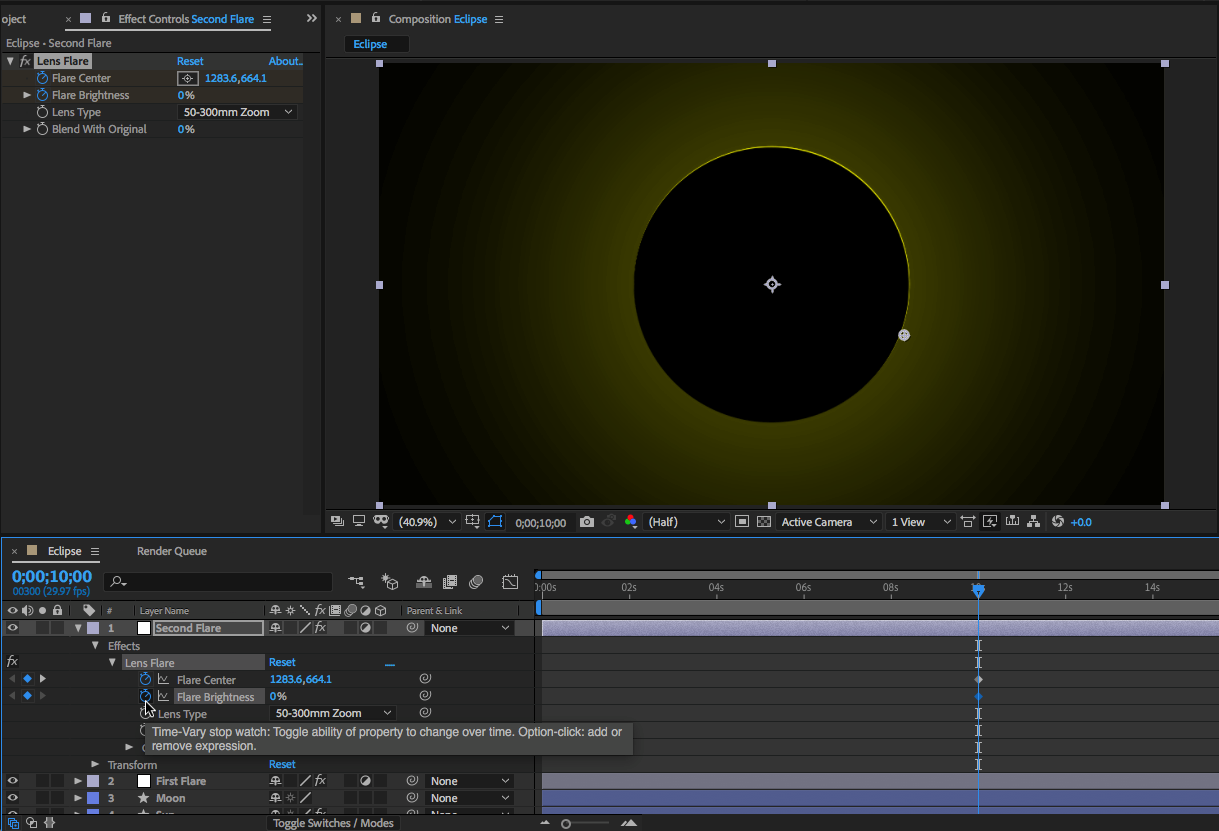The height and width of the screenshot is (831, 1219).
Task: Open the viewer resolution (Half) dropdown
Action: point(687,522)
